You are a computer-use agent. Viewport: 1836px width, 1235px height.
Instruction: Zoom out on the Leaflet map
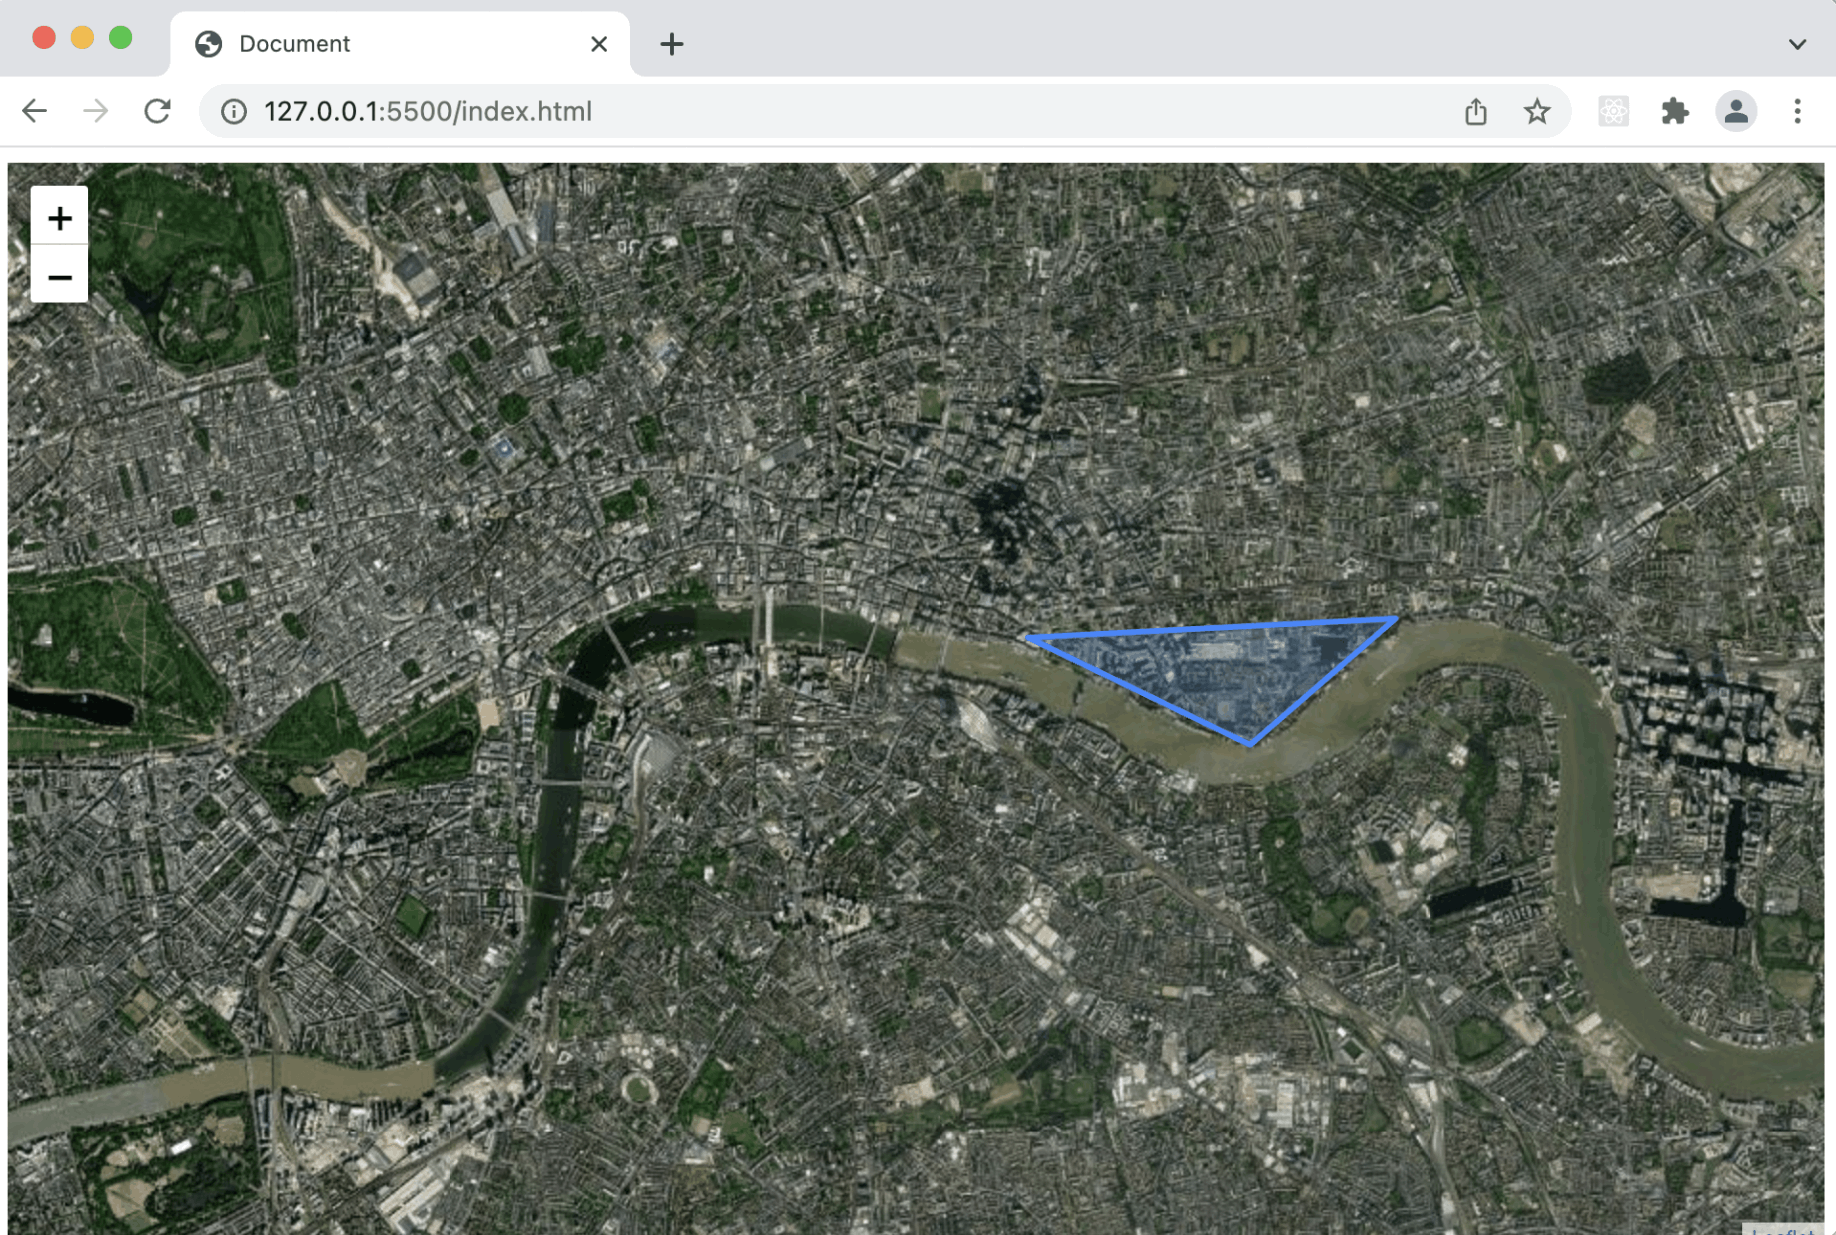(59, 275)
